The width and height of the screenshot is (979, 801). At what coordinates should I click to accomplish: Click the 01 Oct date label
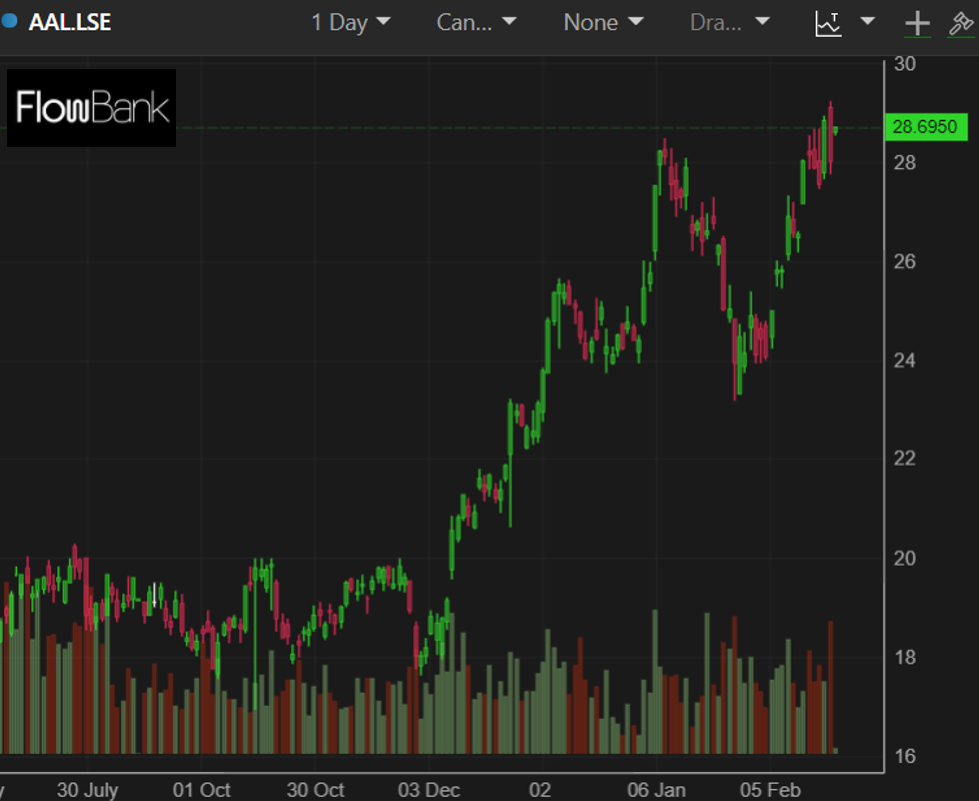click(202, 789)
